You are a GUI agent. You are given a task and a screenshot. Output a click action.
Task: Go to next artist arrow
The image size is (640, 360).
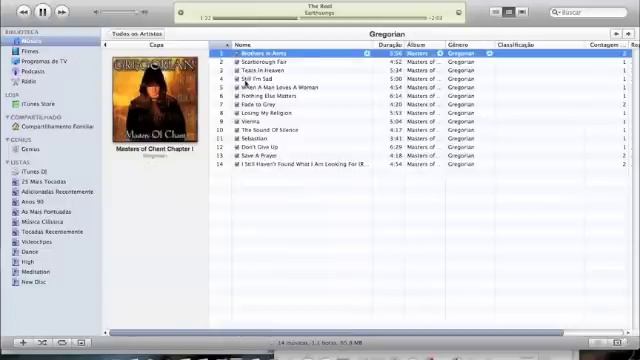[628, 34]
